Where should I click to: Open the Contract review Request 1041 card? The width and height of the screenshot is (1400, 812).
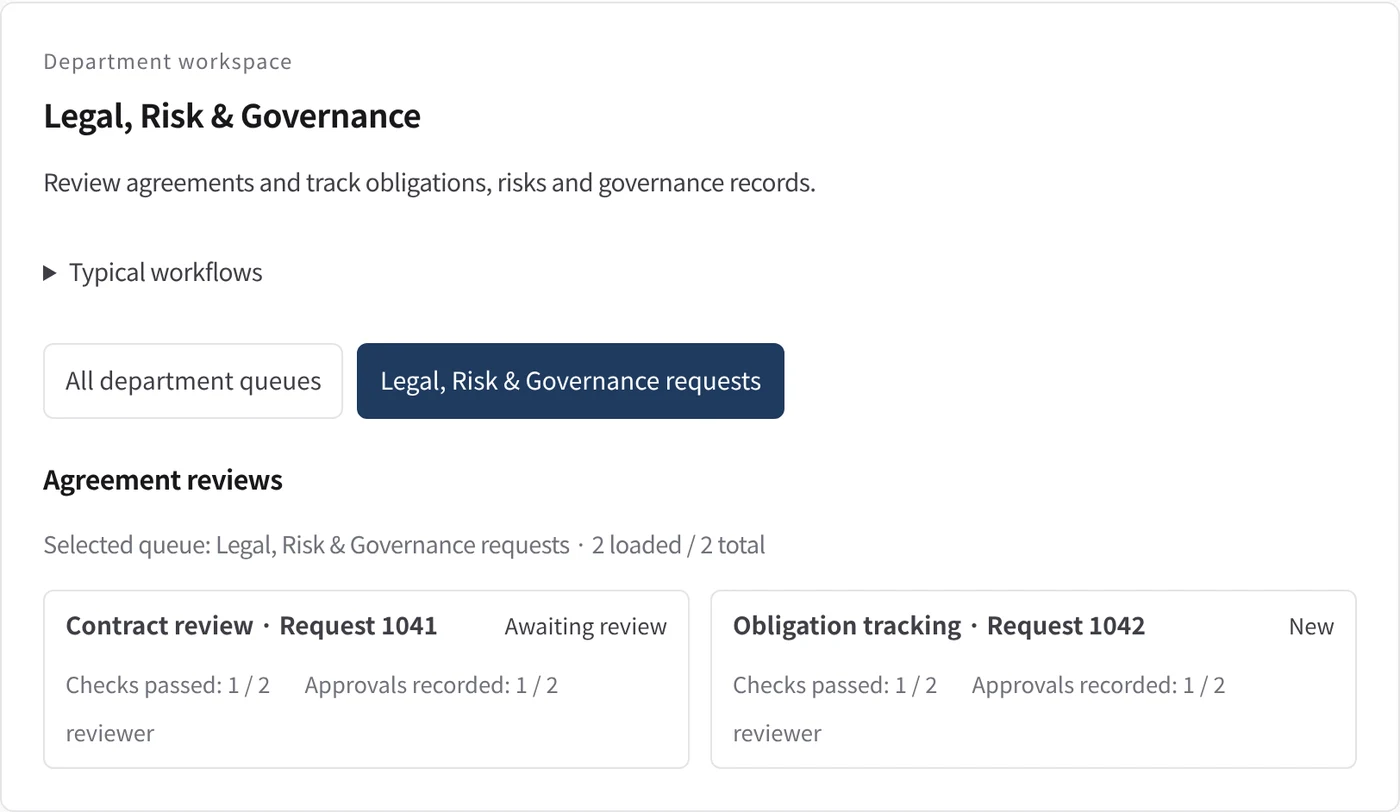pyautogui.click(x=366, y=679)
